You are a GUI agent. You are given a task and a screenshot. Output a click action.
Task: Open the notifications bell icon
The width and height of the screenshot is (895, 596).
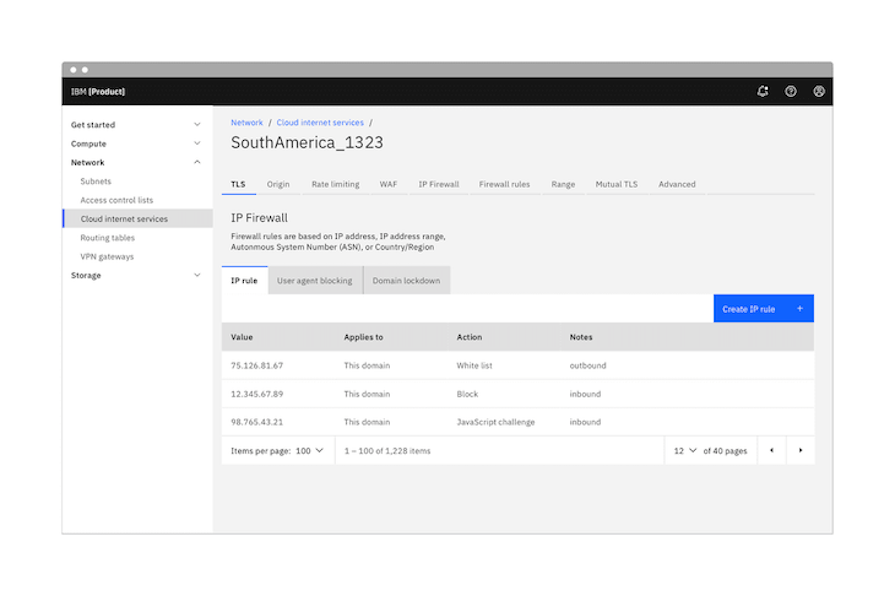(x=763, y=91)
